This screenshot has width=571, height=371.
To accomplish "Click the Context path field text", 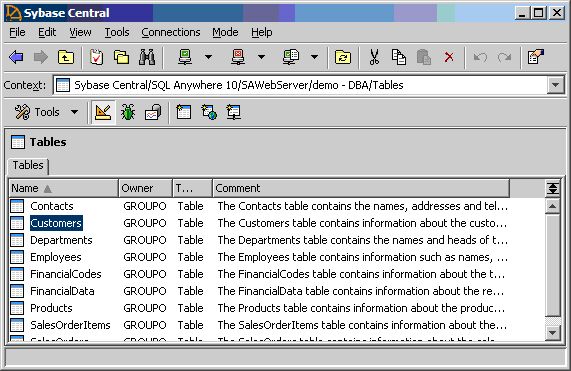I will tap(239, 85).
